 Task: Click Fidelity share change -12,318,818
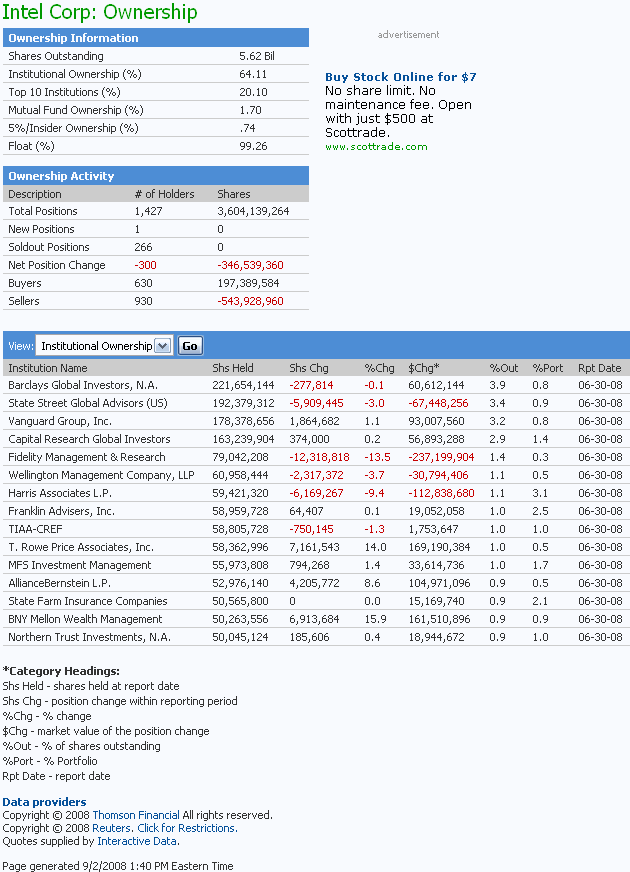click(319, 457)
